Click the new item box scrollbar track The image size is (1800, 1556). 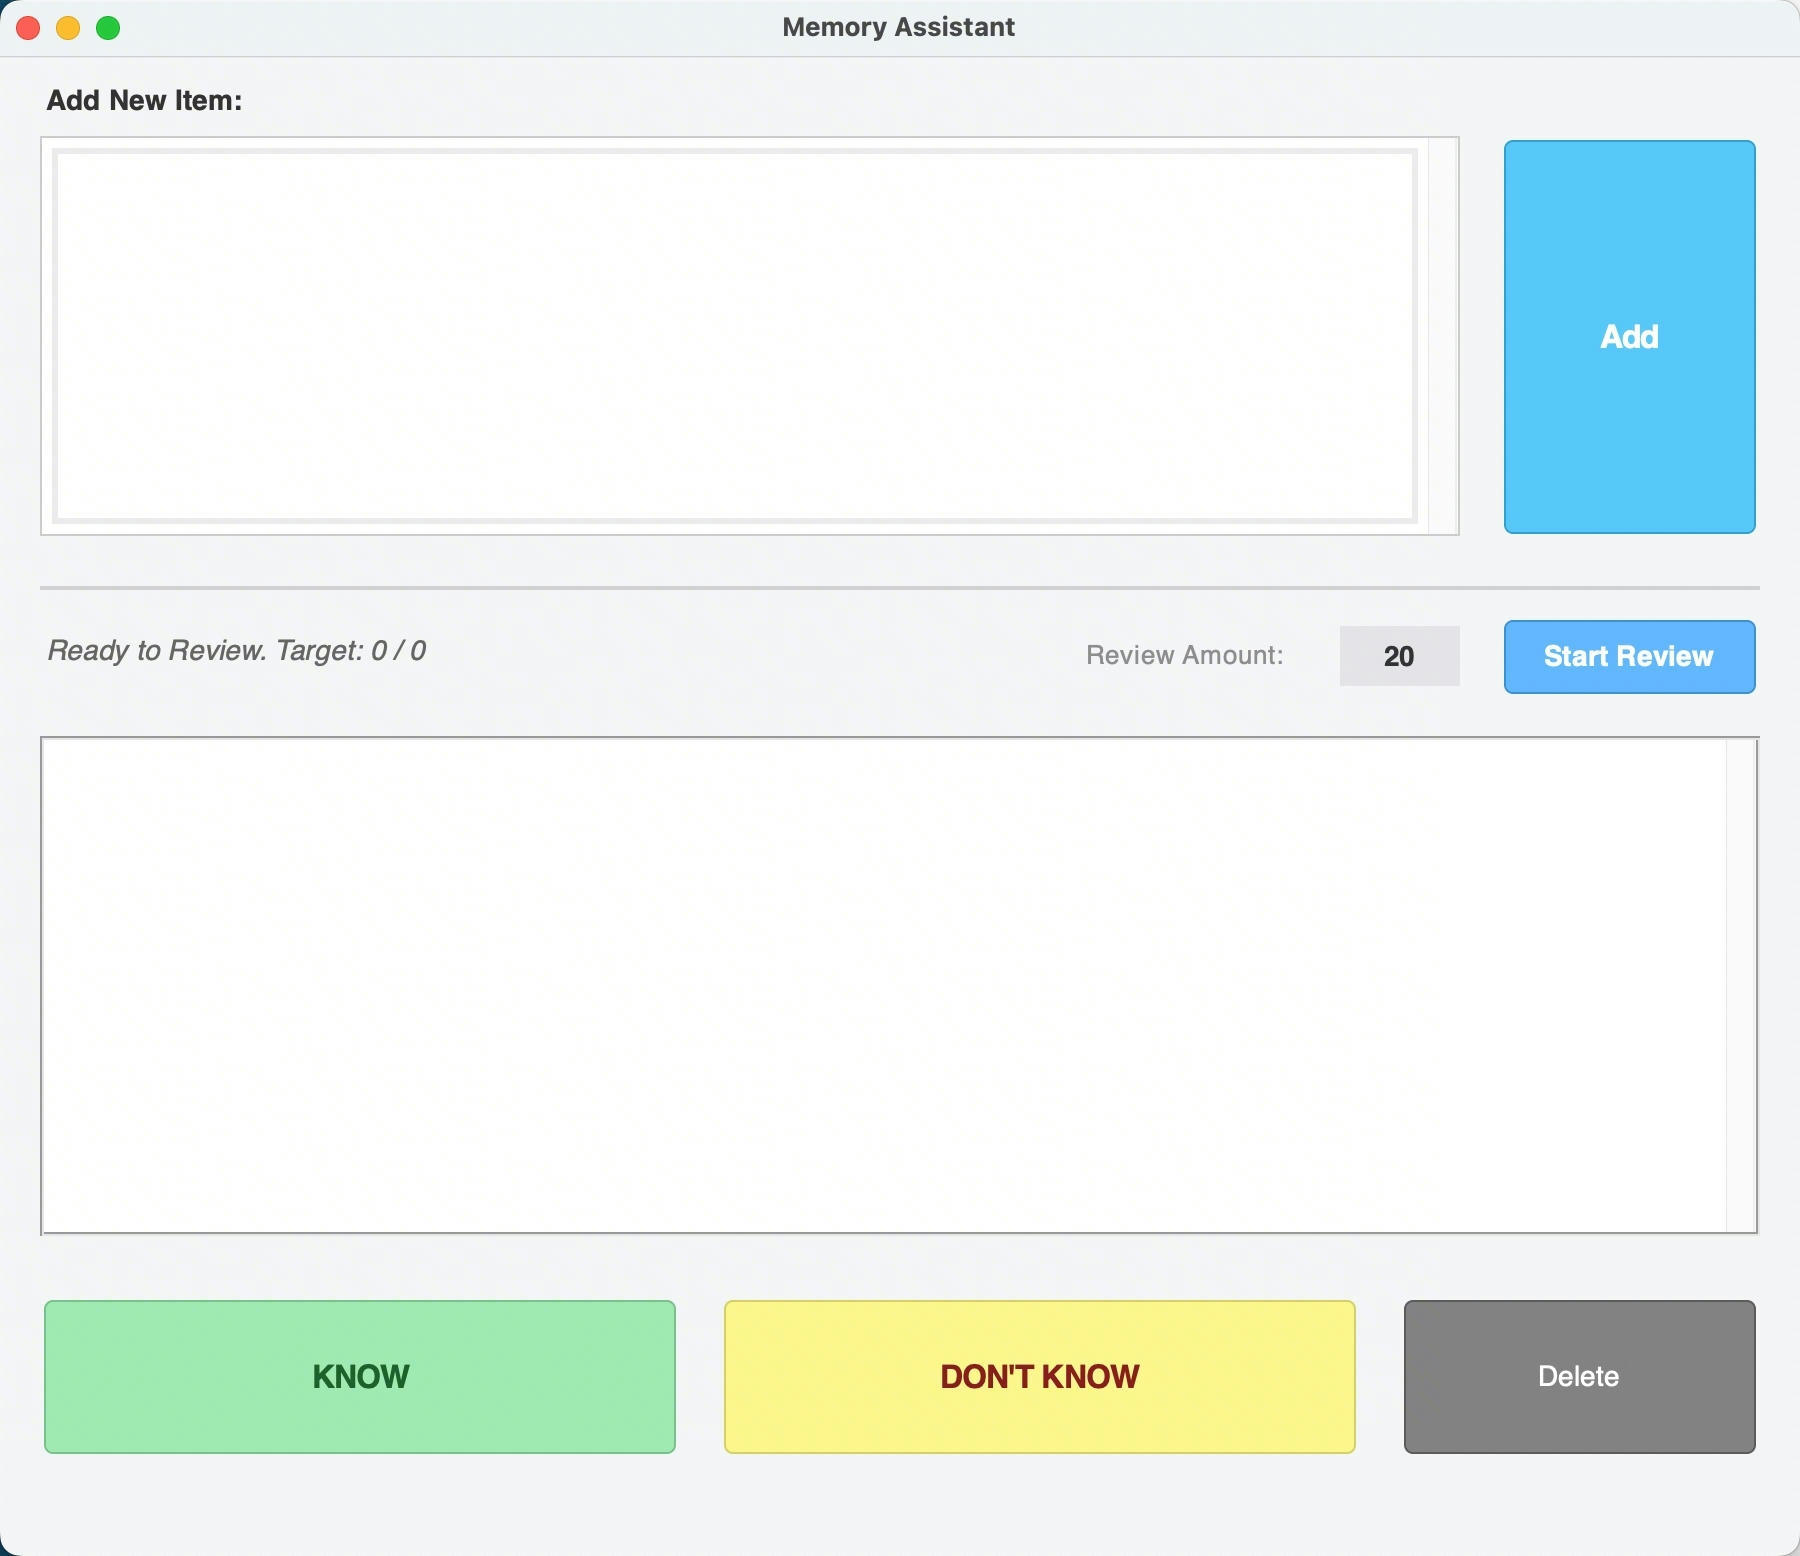coord(1443,336)
